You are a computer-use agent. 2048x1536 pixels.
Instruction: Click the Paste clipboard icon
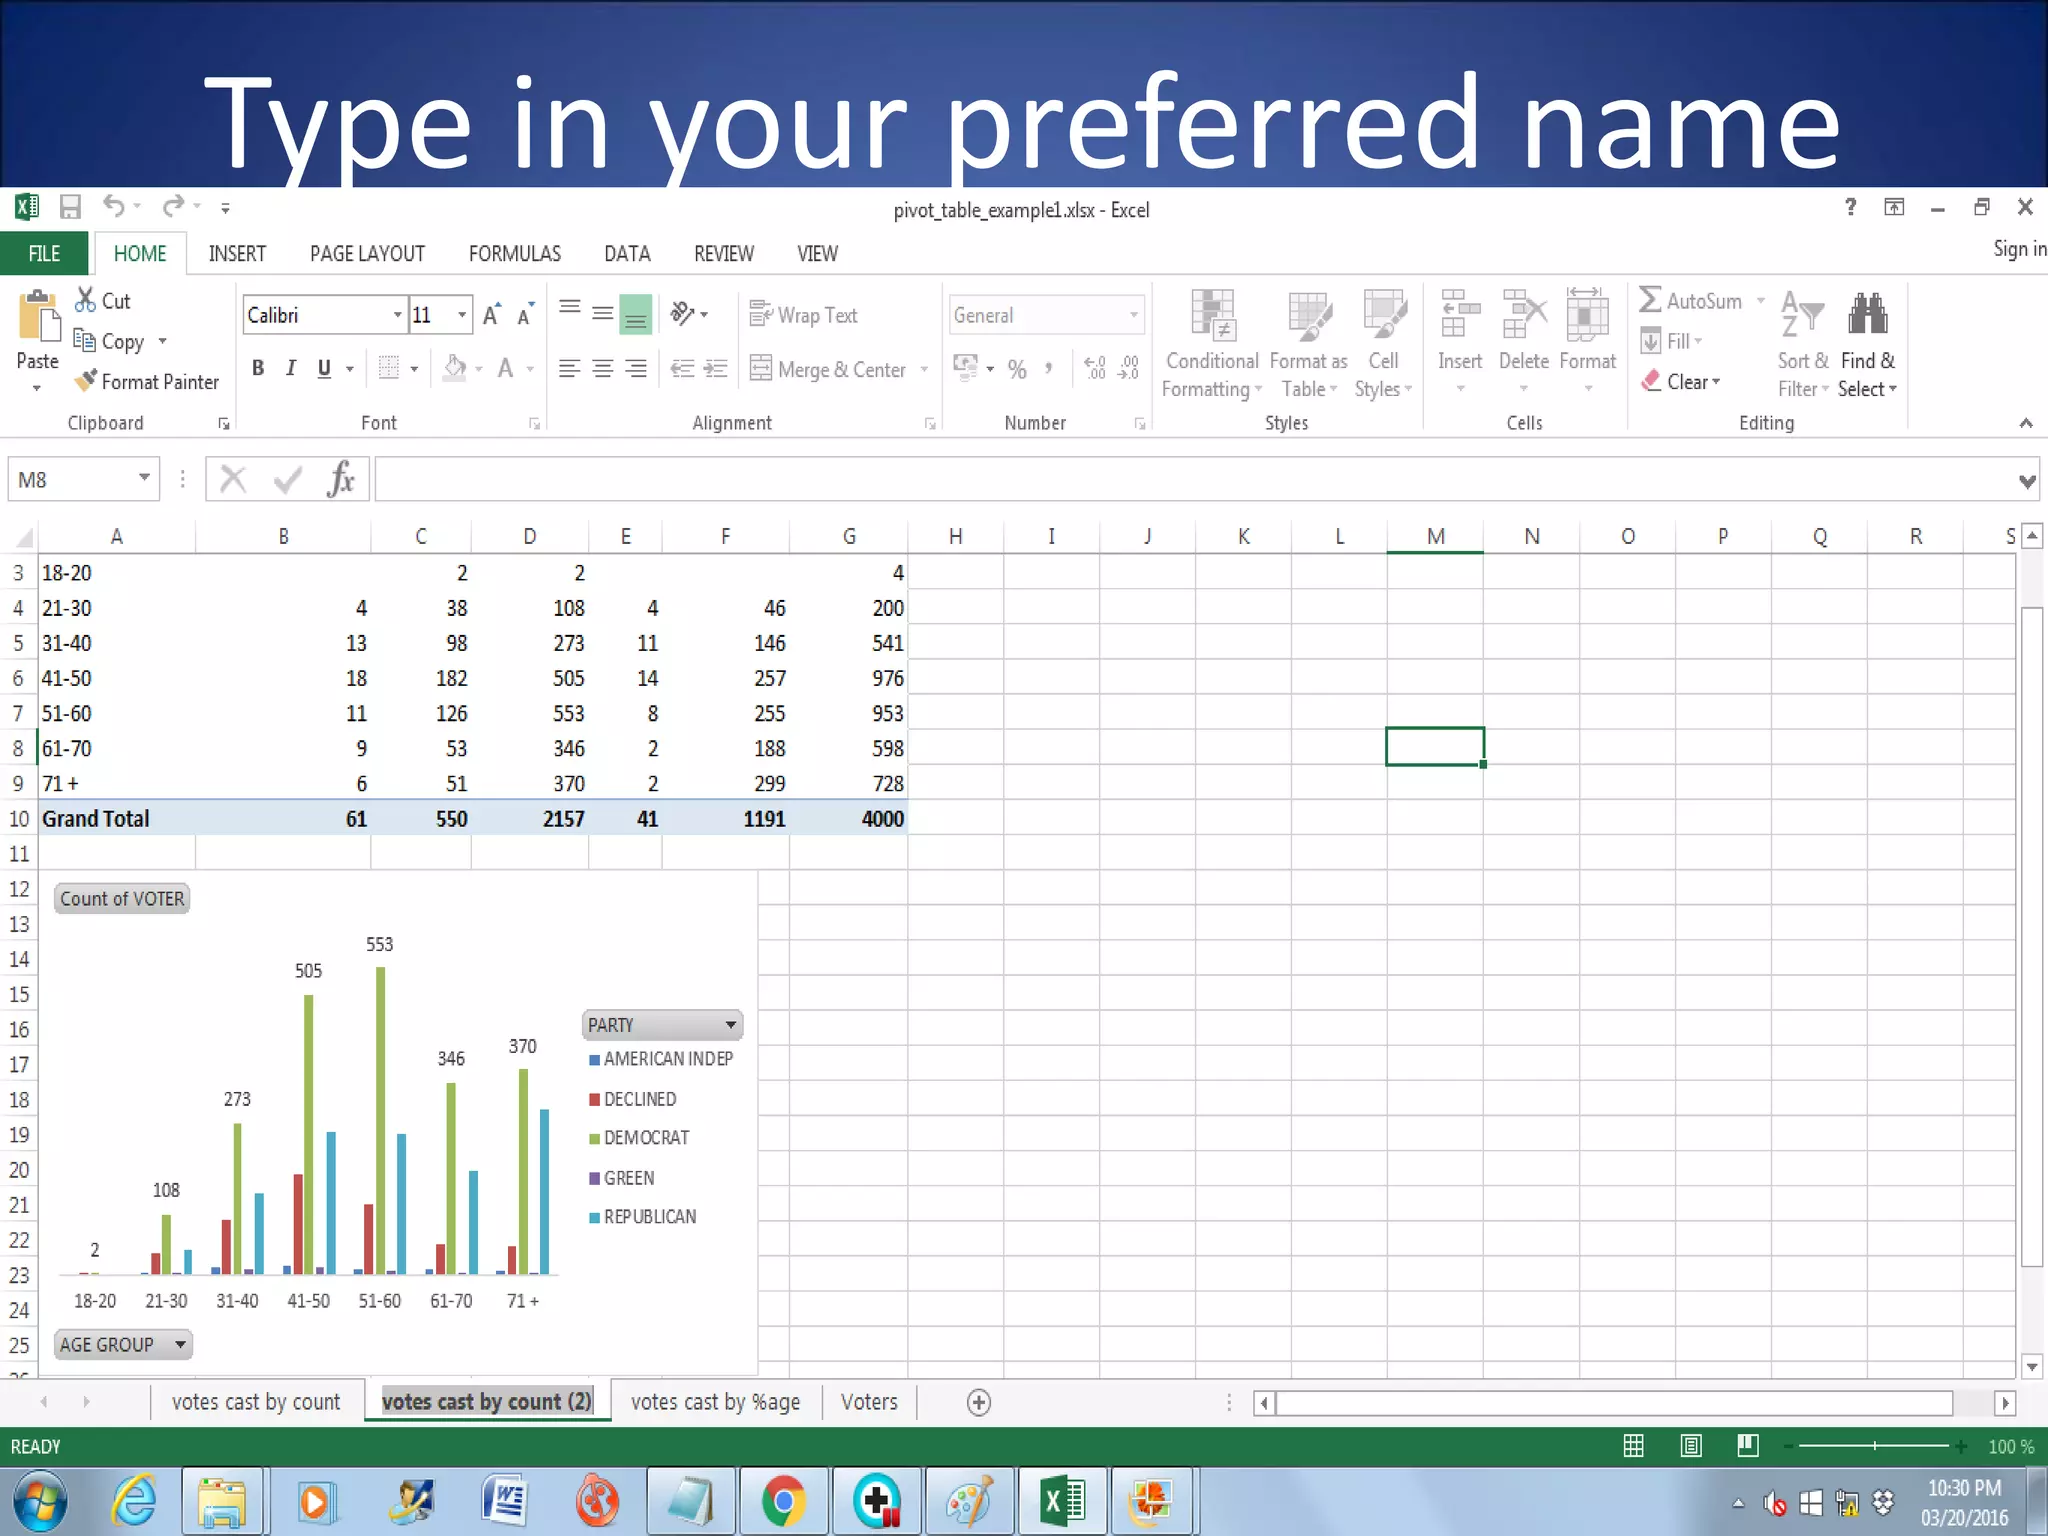38,318
